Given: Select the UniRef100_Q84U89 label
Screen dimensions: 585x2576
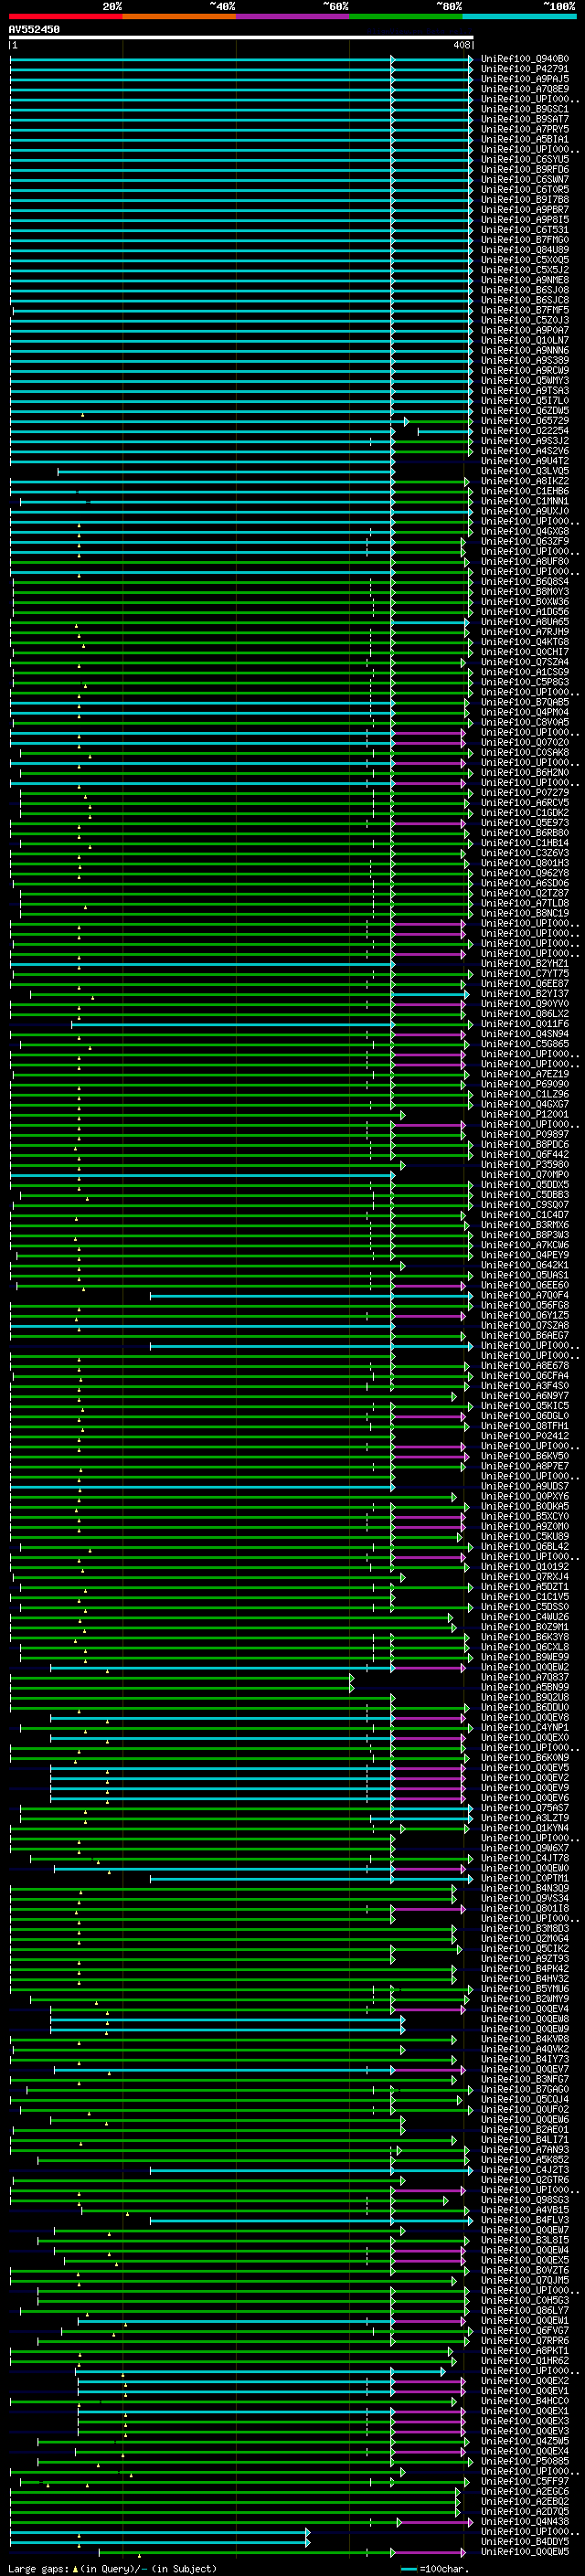Looking at the screenshot, I should click(525, 250).
